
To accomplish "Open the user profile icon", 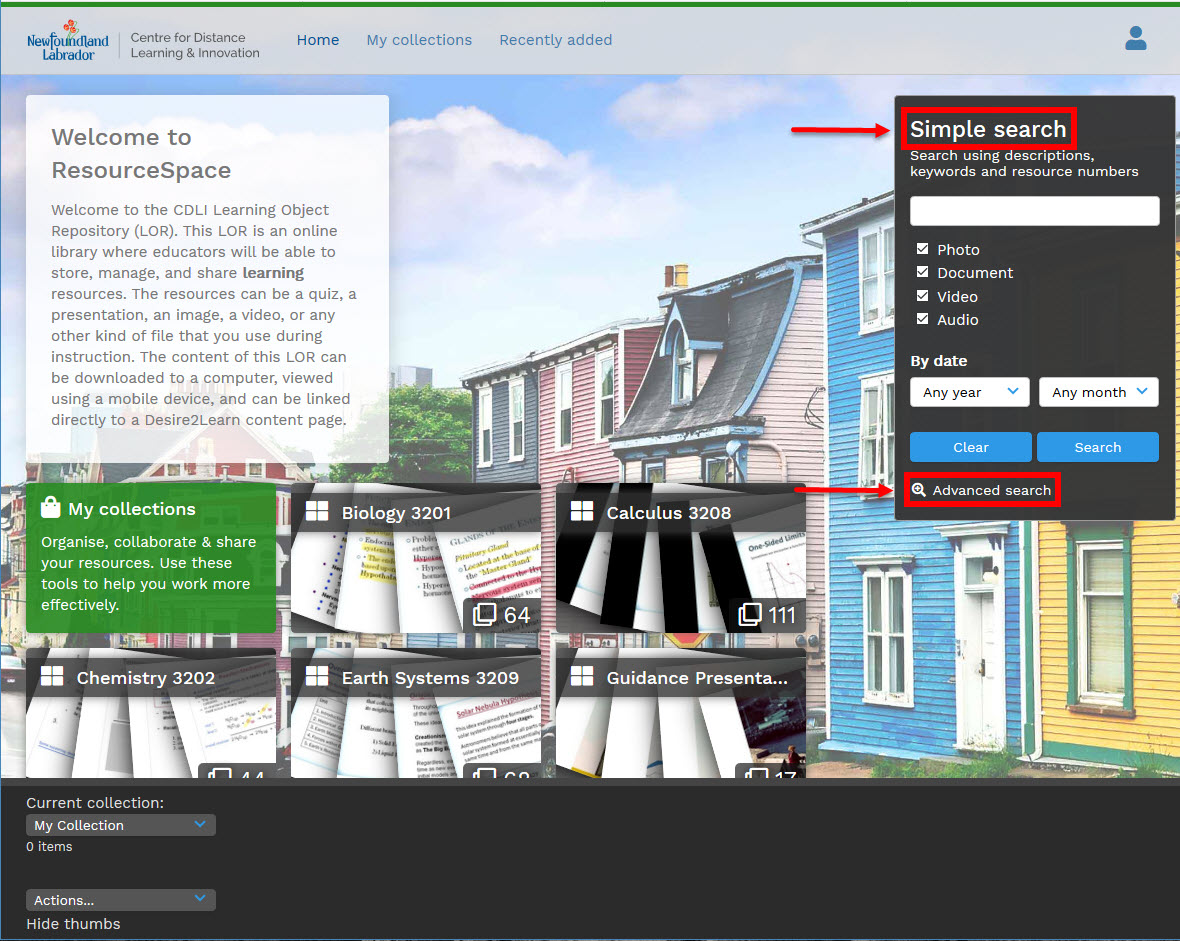I will pyautogui.click(x=1136, y=38).
